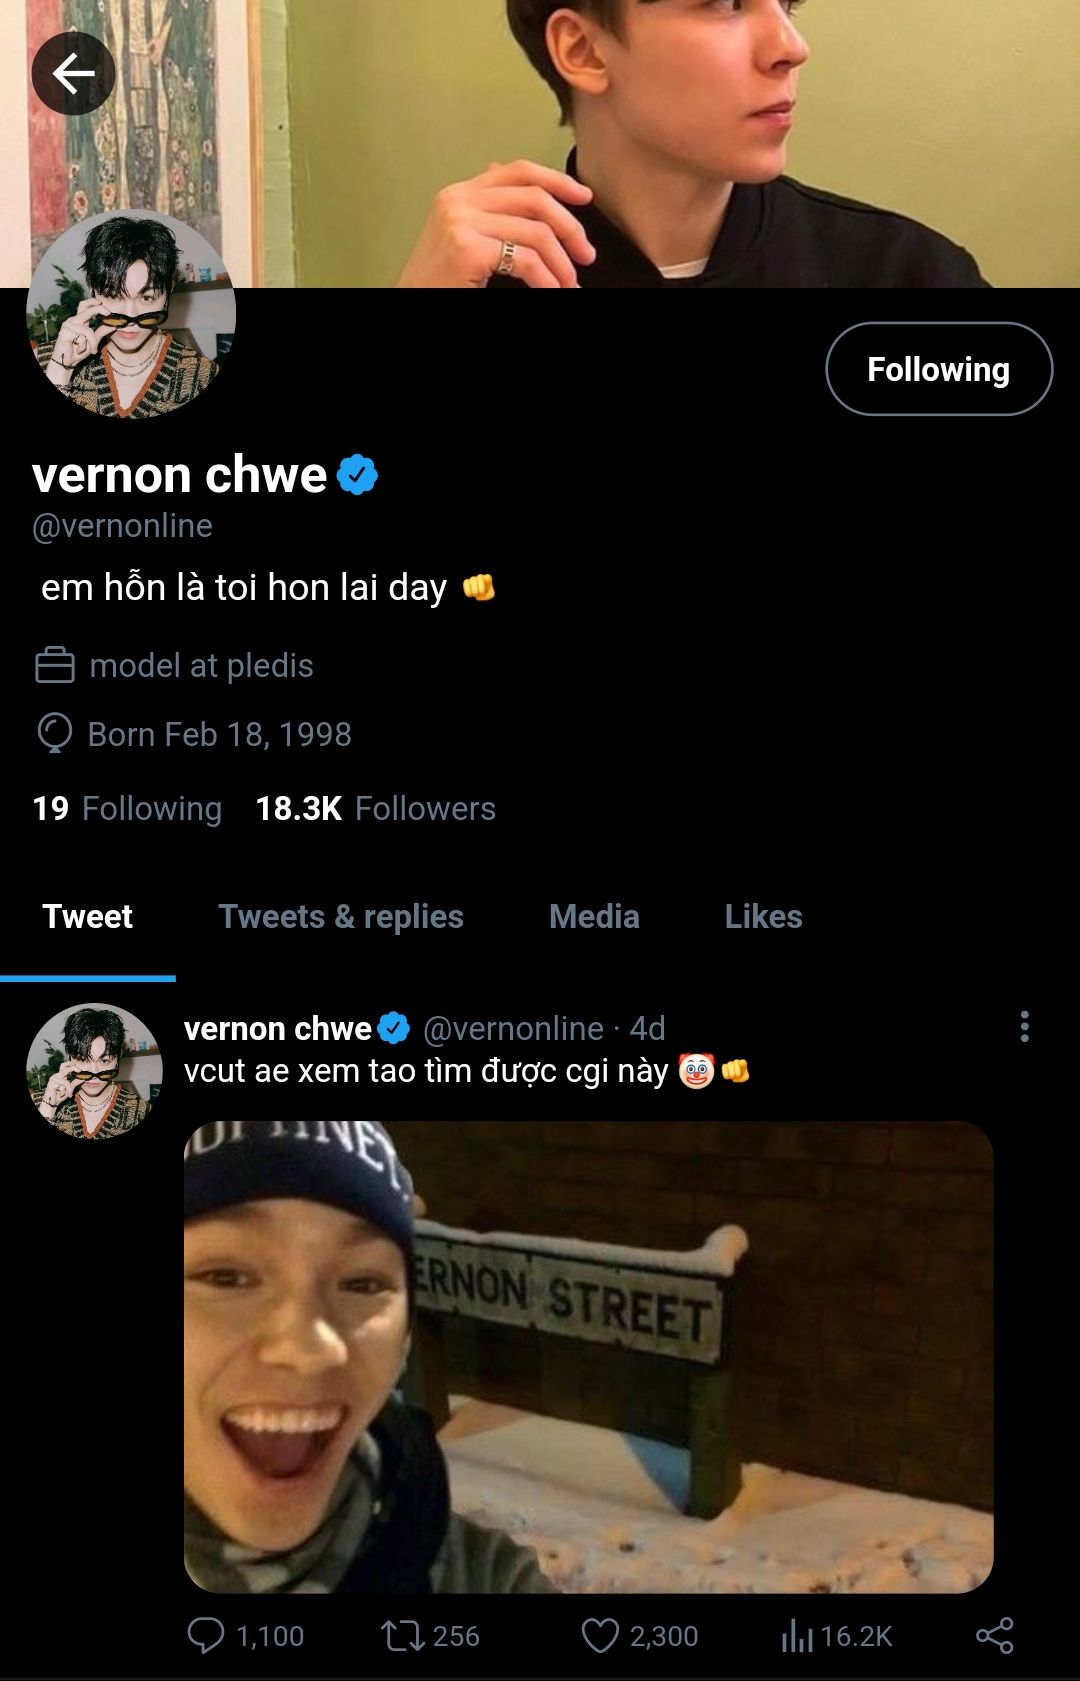
Task: Open tweet view analytics bar icon
Action: coord(797,1635)
